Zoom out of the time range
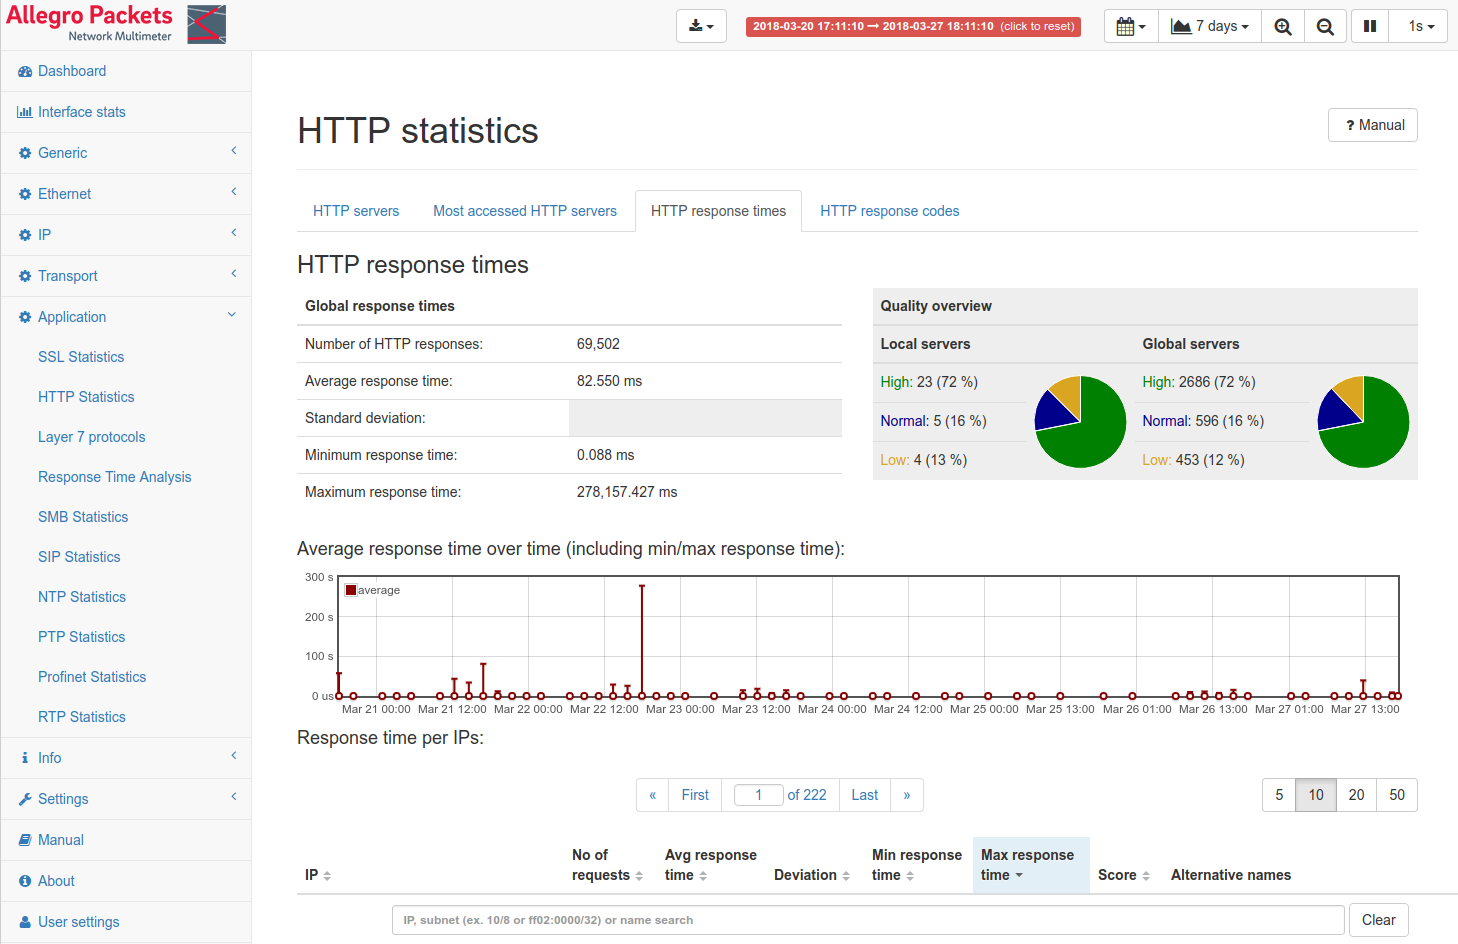The width and height of the screenshot is (1458, 944). click(1324, 27)
